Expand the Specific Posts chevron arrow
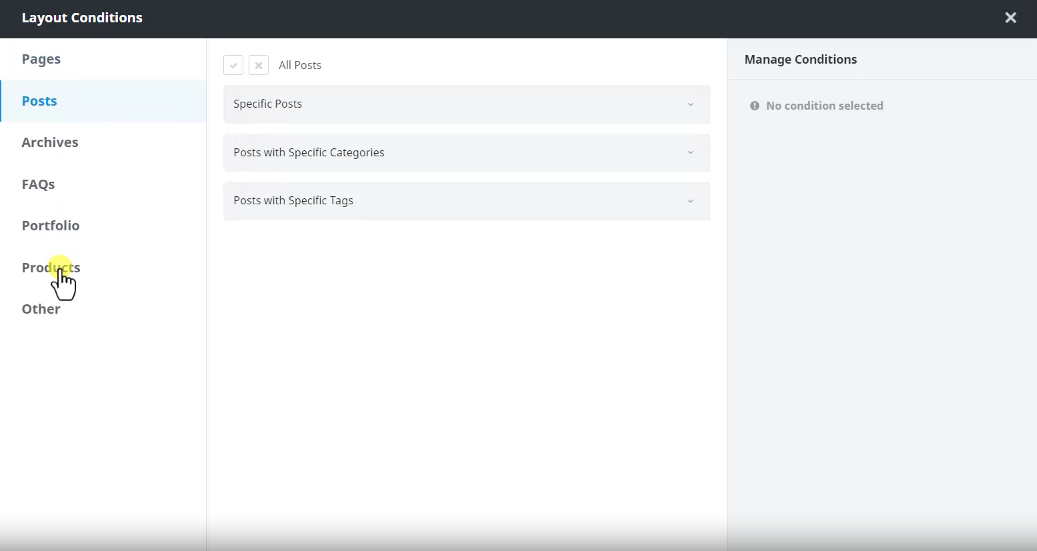Viewport: 1037px width, 551px height. [690, 105]
